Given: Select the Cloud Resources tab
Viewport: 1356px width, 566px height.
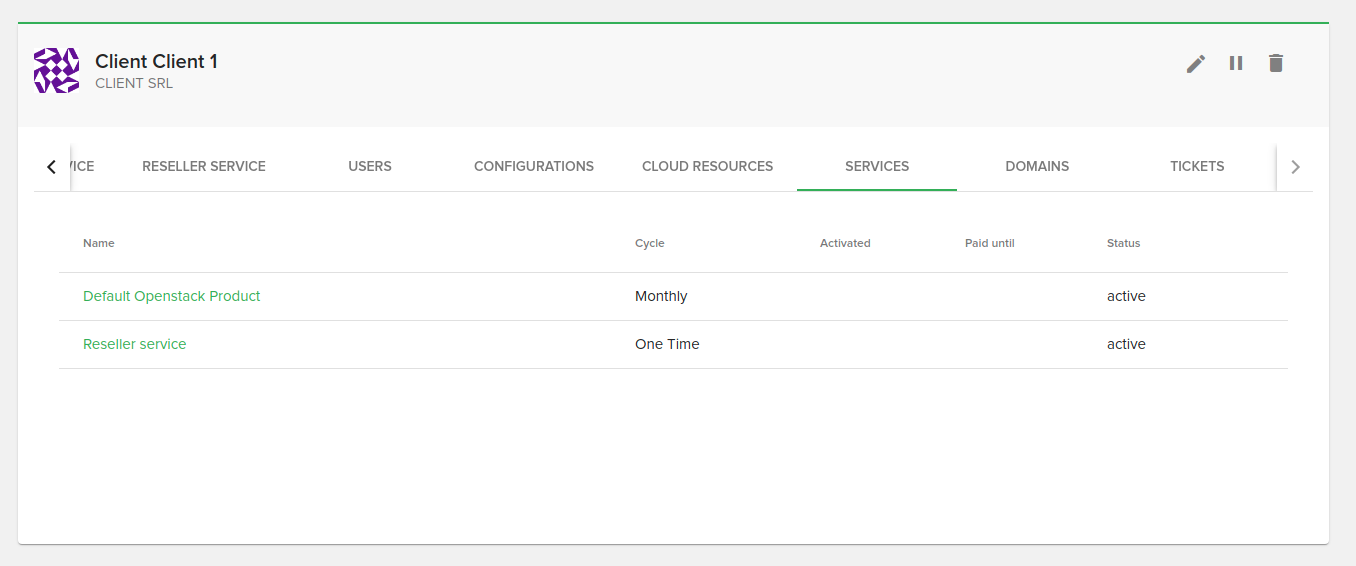Looking at the screenshot, I should click(707, 166).
